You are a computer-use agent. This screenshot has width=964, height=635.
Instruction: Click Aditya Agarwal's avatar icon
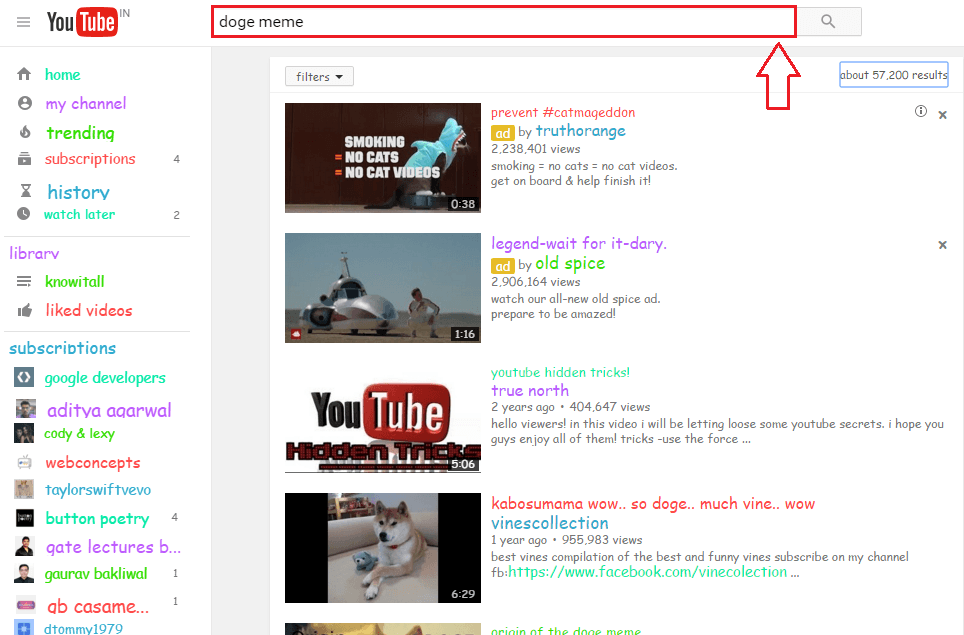(x=25, y=409)
